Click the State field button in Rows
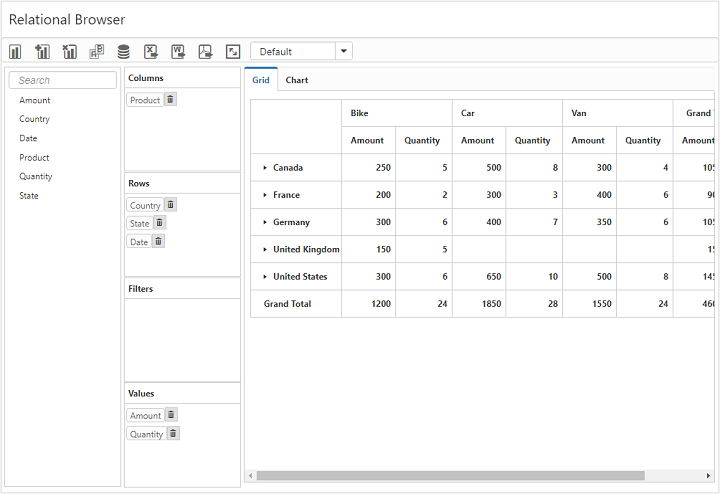 pyautogui.click(x=139, y=224)
